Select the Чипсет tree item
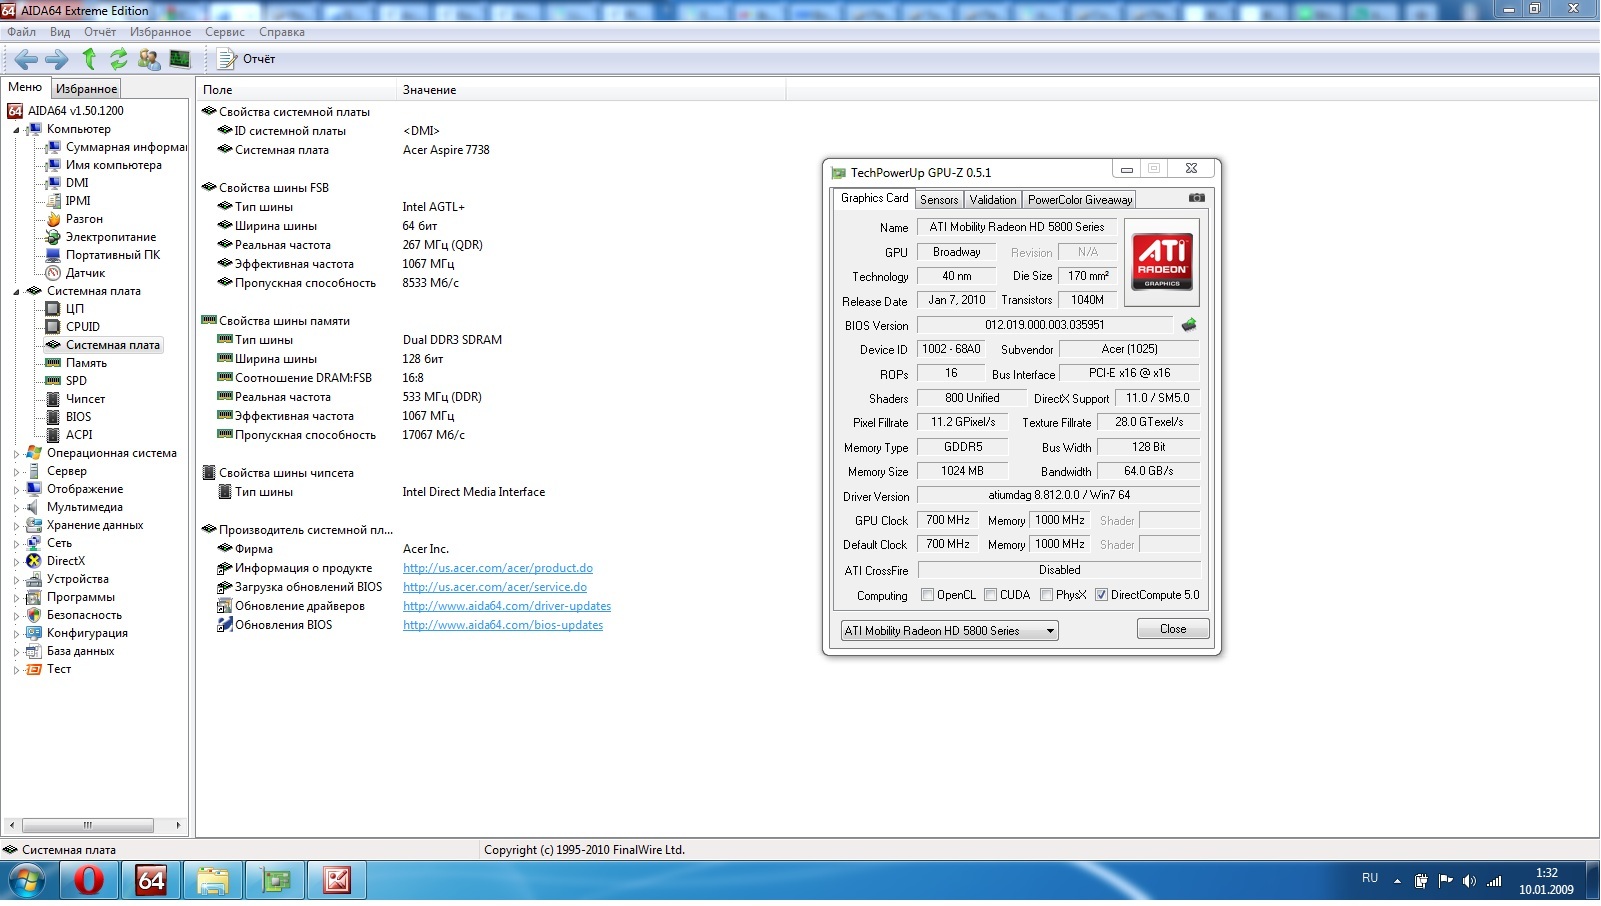The height and width of the screenshot is (906, 1601). pos(85,399)
